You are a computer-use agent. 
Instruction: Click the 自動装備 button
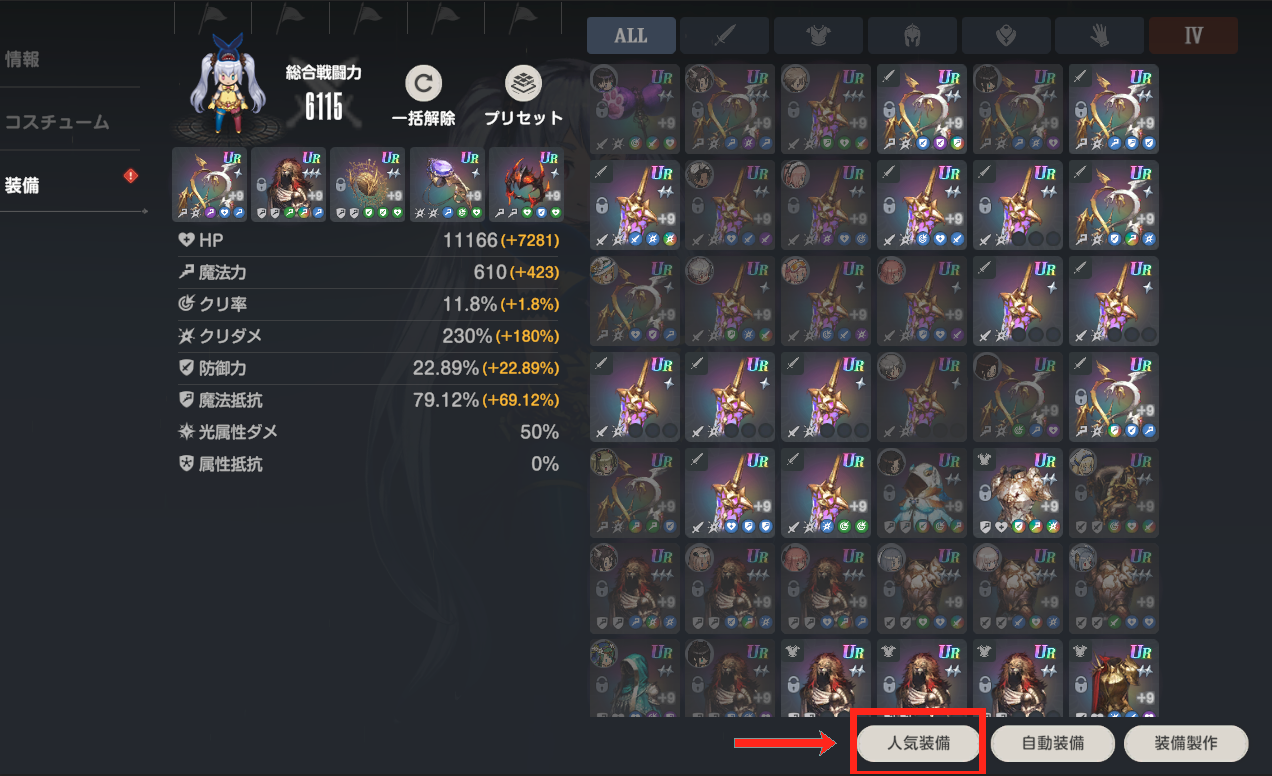coord(1052,744)
